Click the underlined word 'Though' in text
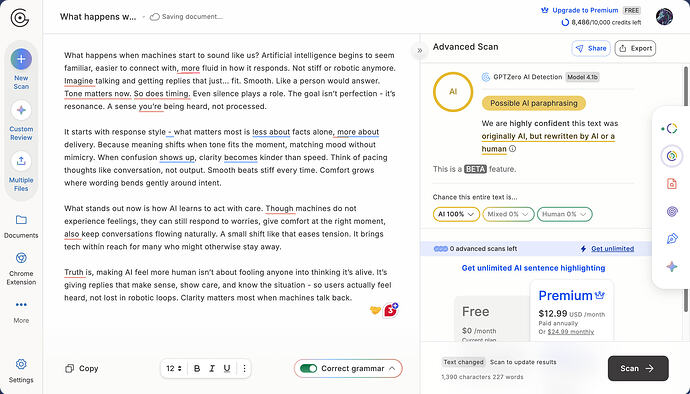Image resolution: width=690 pixels, height=394 pixels. click(x=279, y=209)
